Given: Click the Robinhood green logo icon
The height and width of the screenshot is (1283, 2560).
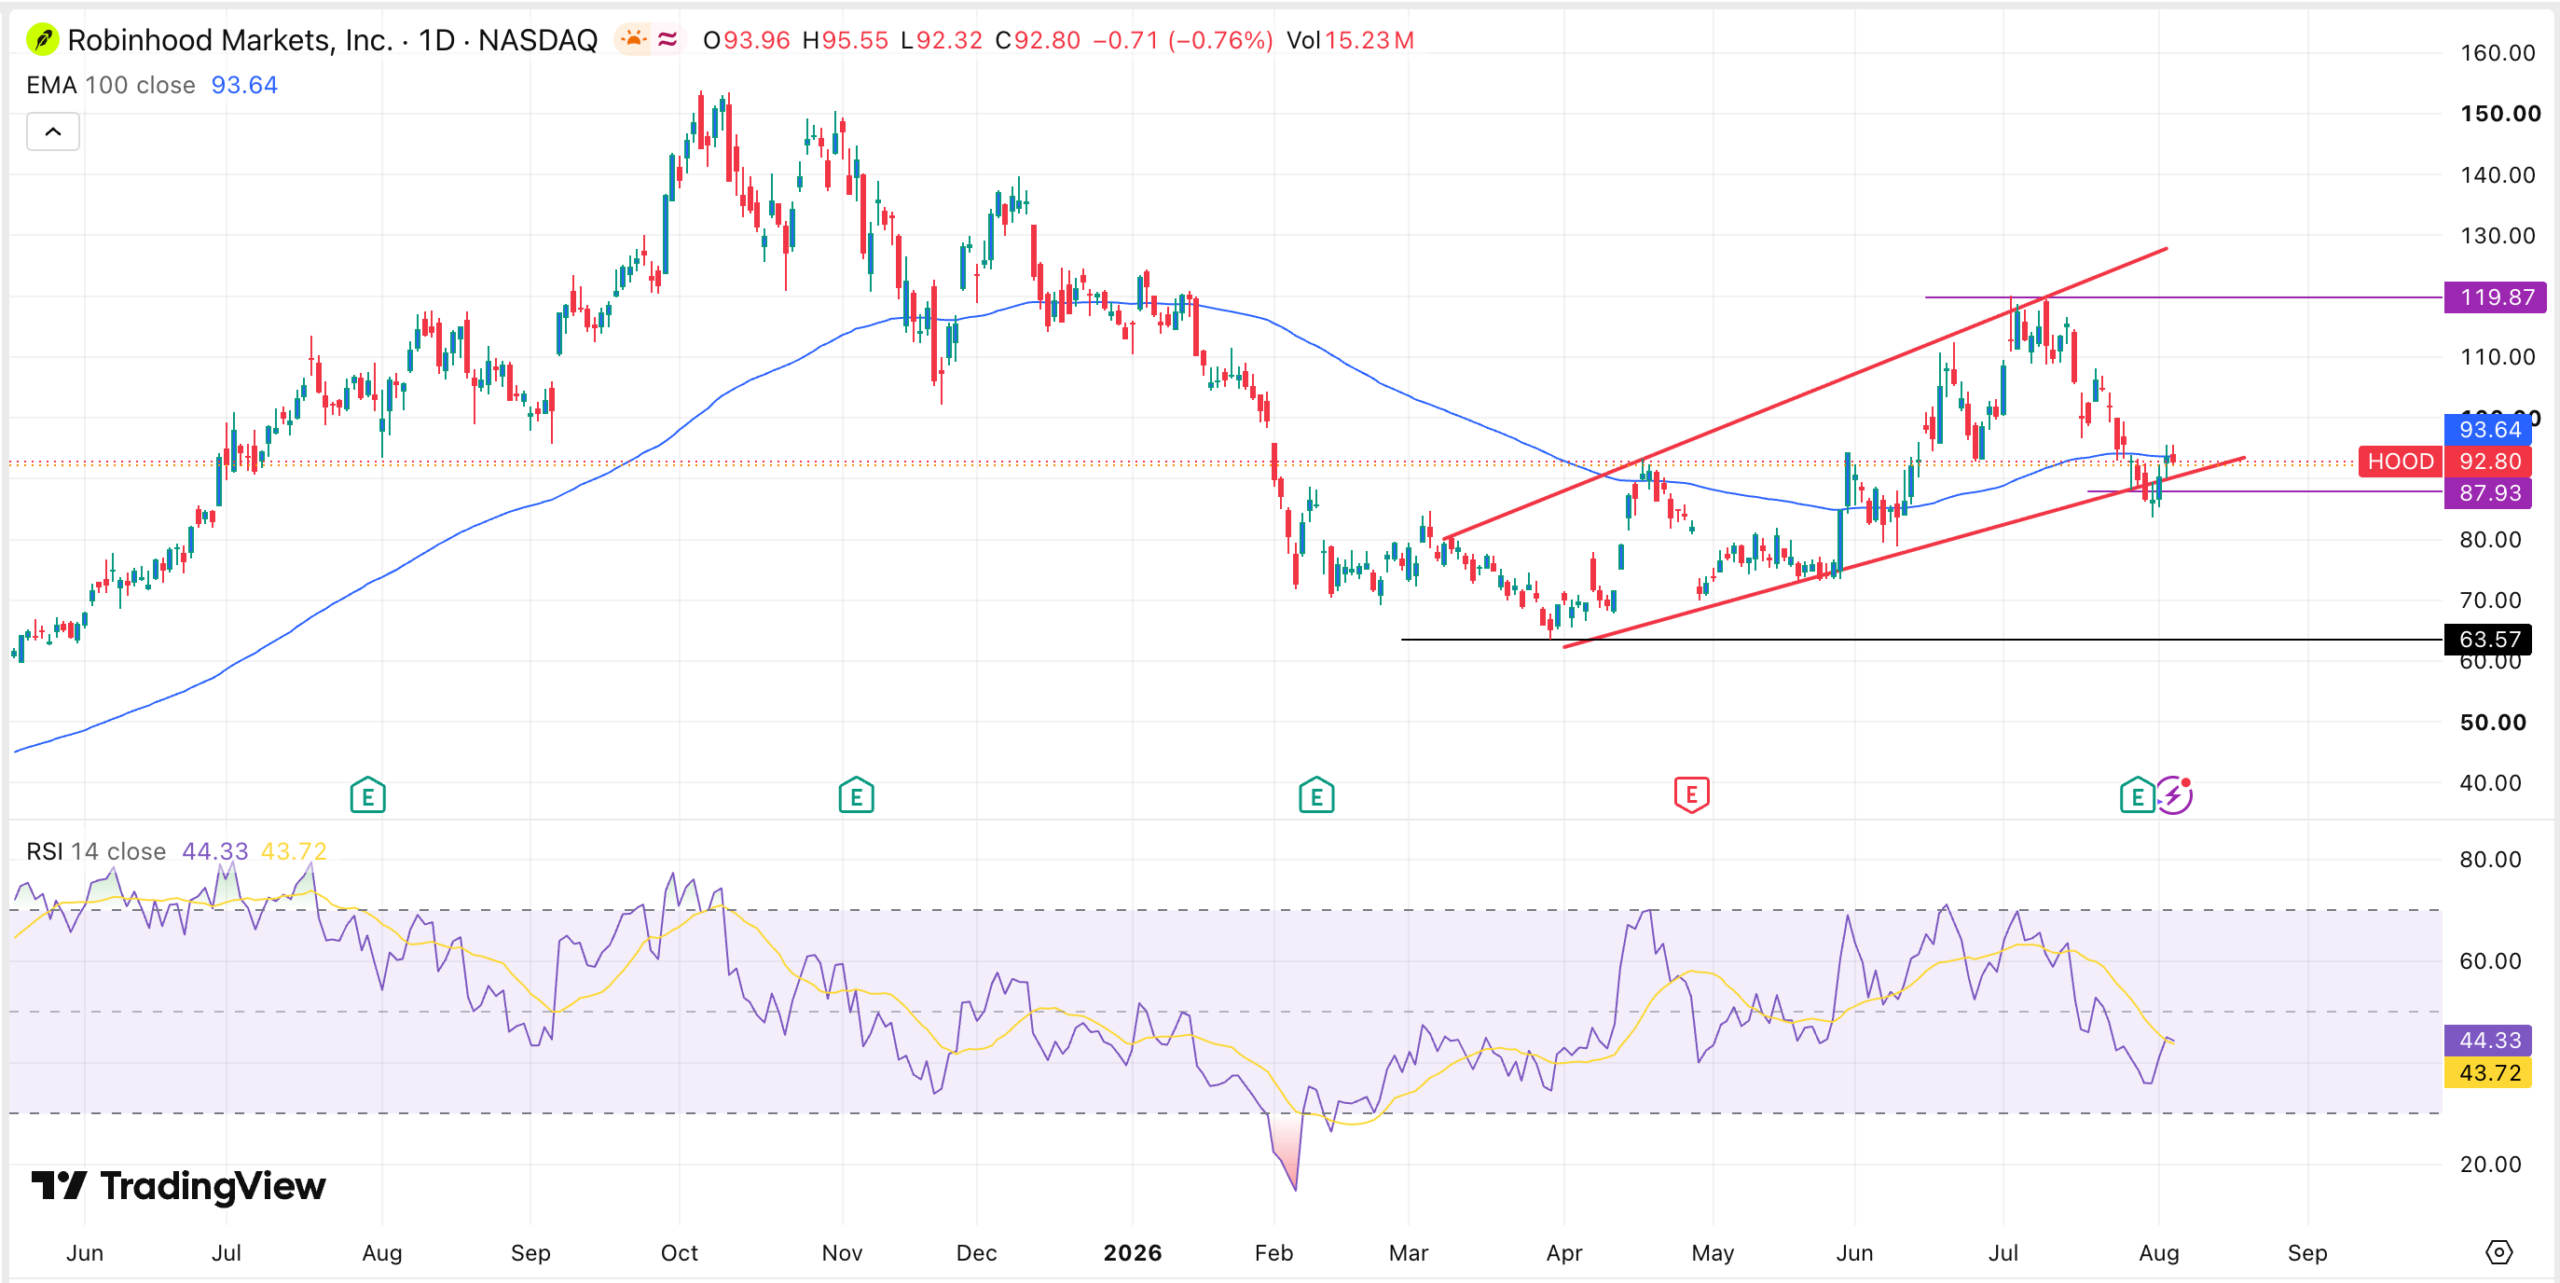Looking at the screenshot, I should [42, 40].
